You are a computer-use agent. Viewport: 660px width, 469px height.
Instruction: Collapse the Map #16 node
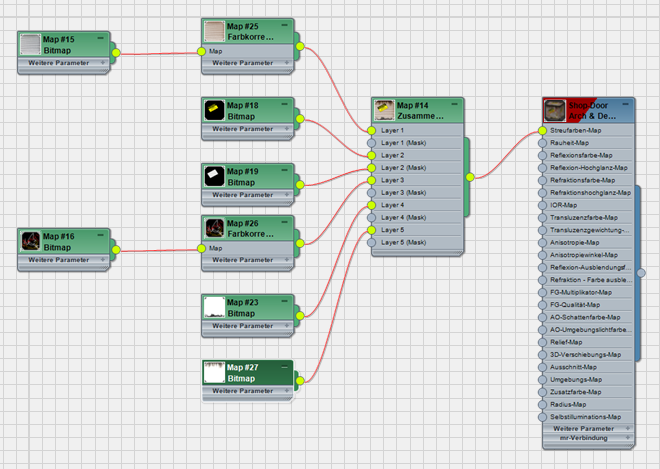coord(101,235)
